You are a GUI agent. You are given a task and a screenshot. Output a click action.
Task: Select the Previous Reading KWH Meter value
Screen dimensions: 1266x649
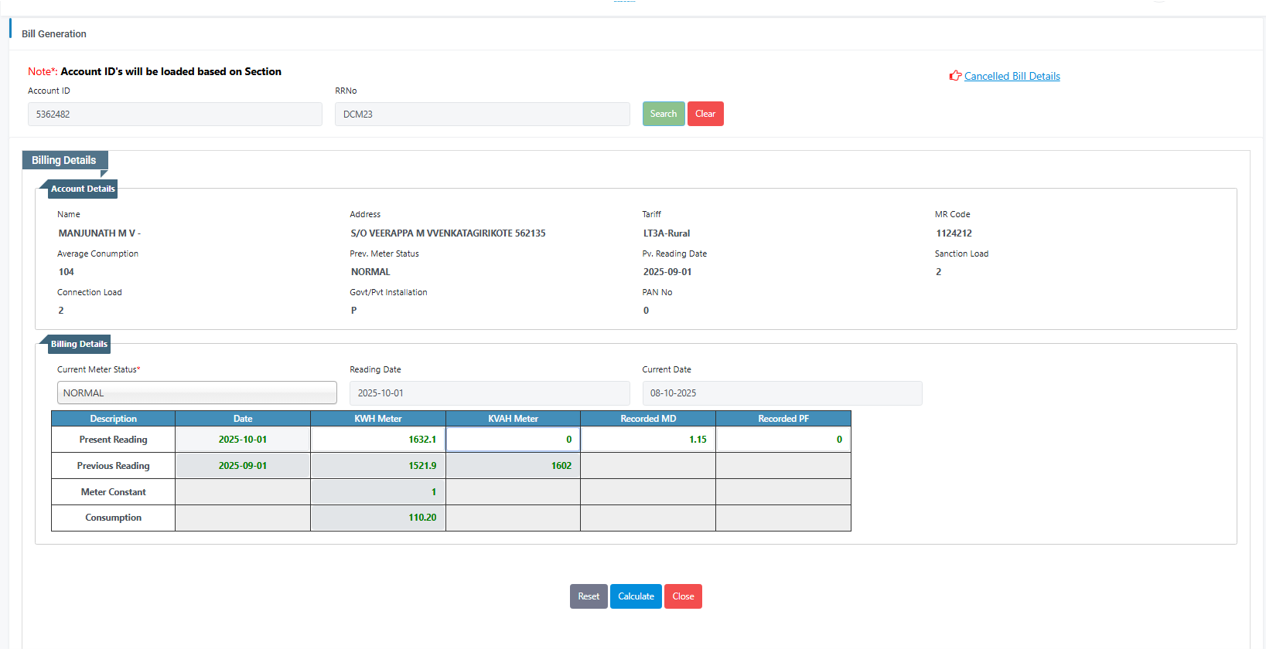pos(378,466)
